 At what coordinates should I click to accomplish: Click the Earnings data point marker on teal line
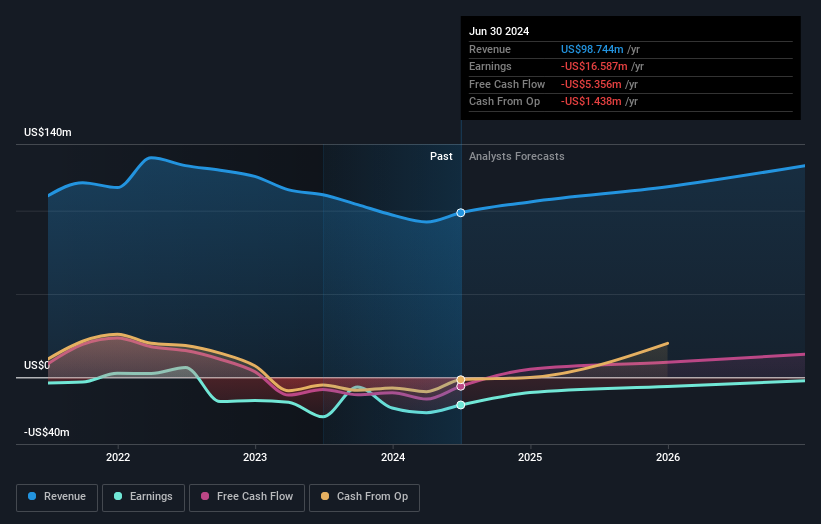[x=461, y=405]
